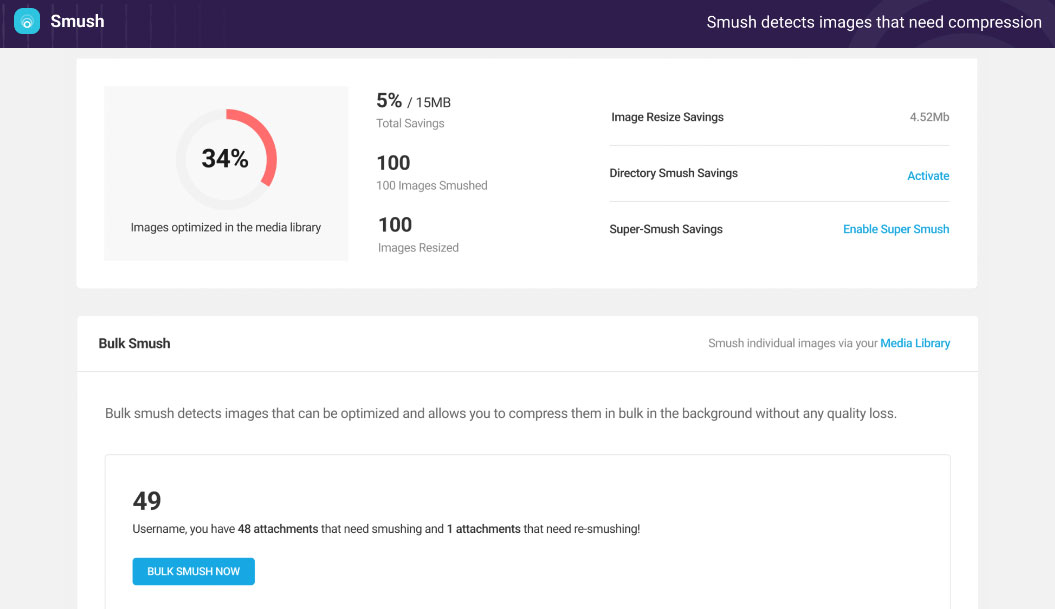Click 'Smush individual images via your' text
The height and width of the screenshot is (609, 1055).
793,343
